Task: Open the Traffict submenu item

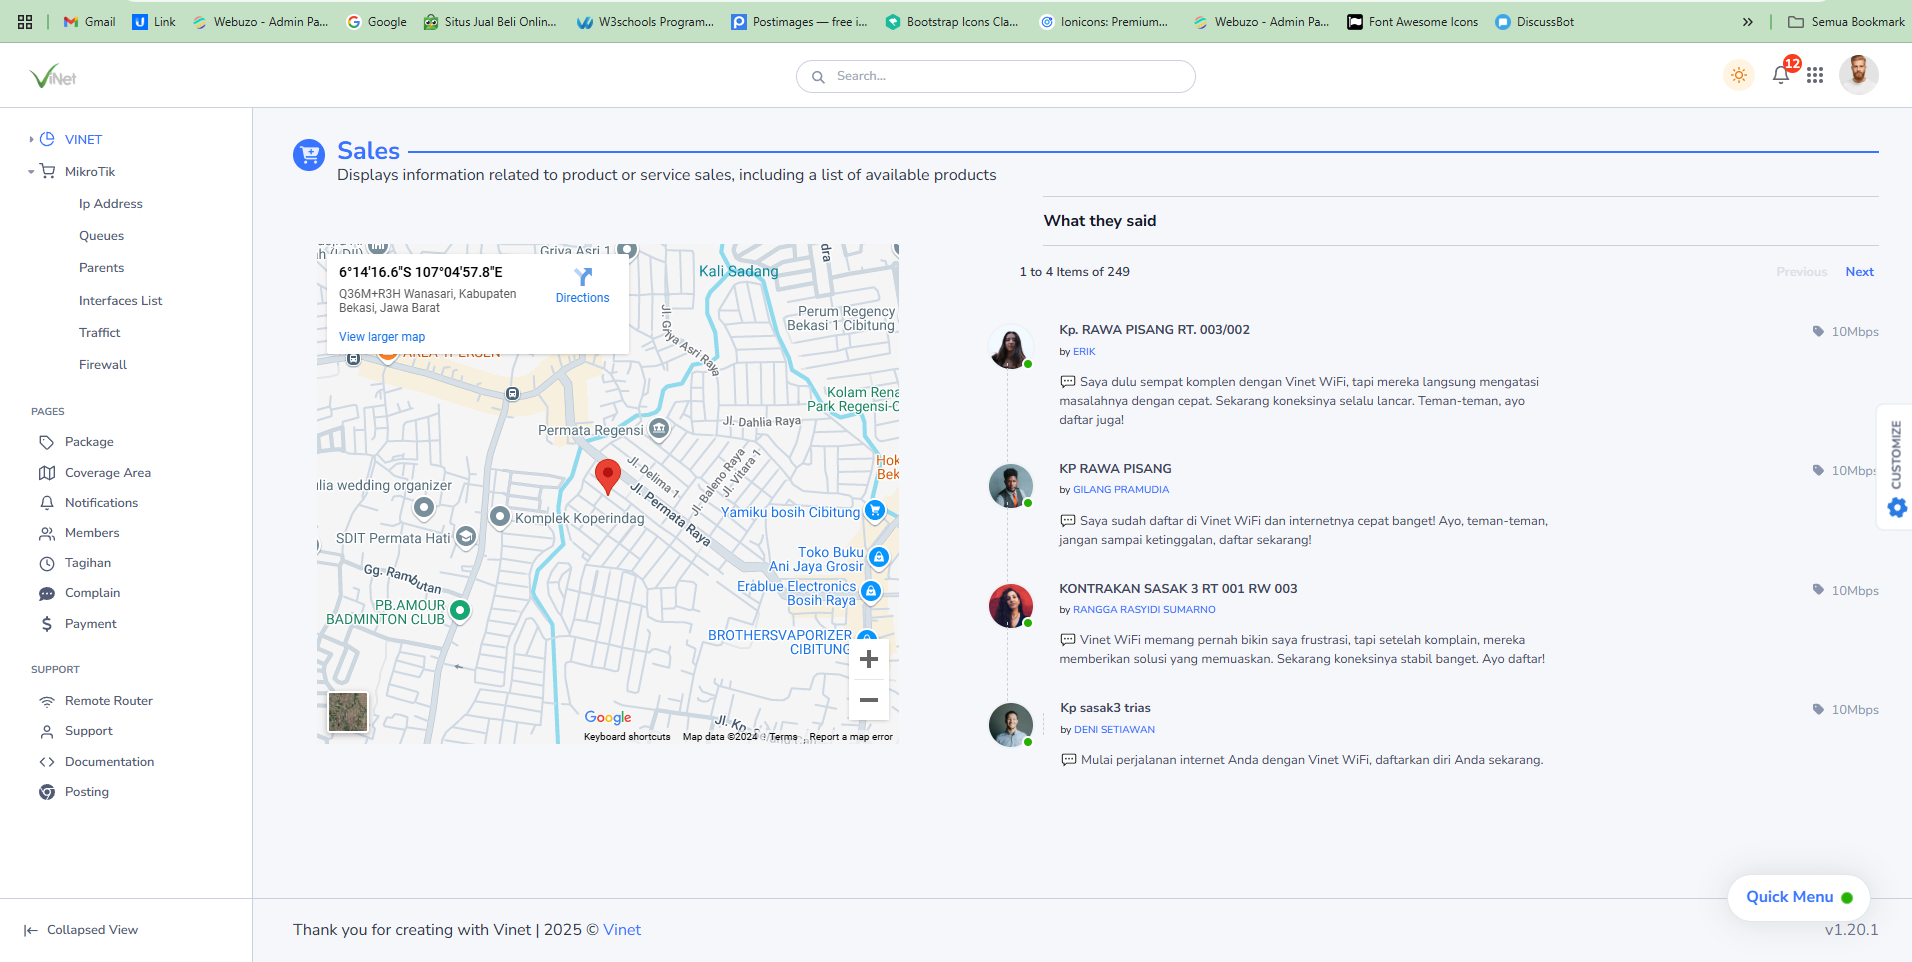Action: (100, 333)
